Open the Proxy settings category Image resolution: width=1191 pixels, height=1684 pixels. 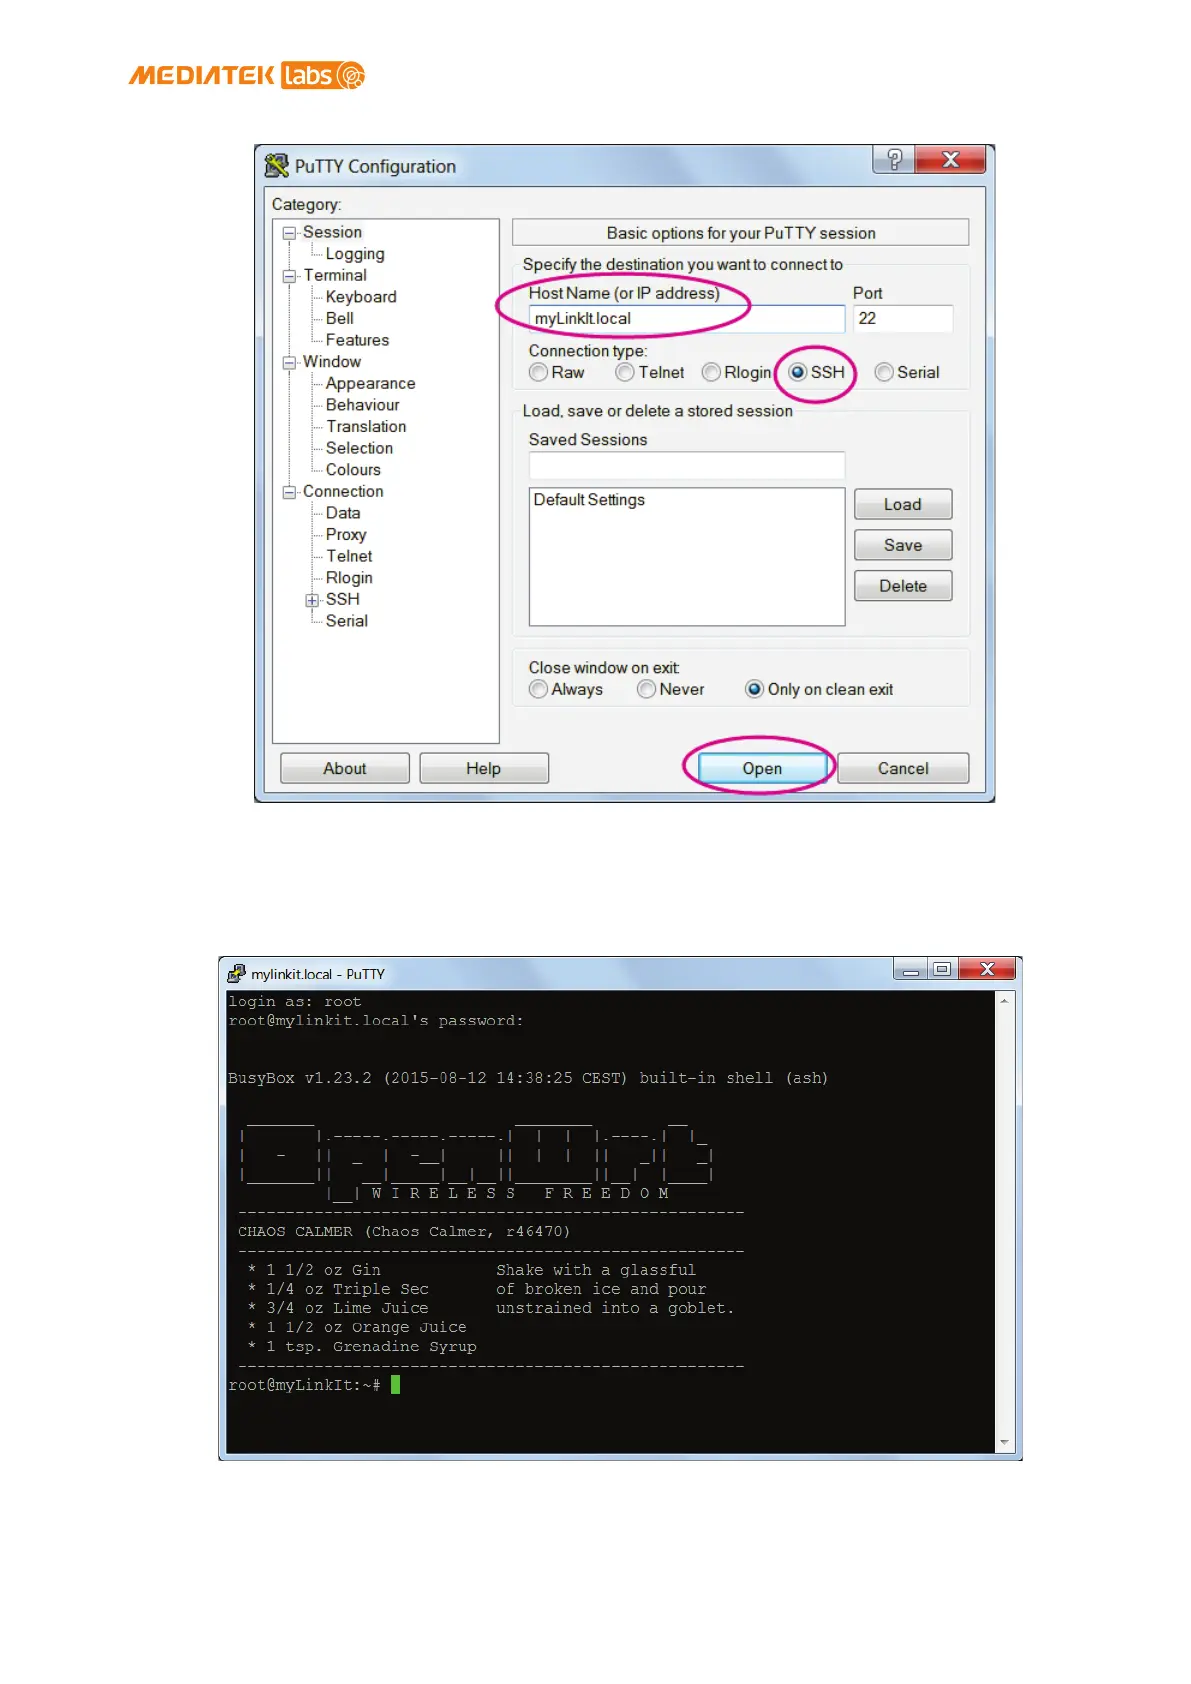[346, 535]
